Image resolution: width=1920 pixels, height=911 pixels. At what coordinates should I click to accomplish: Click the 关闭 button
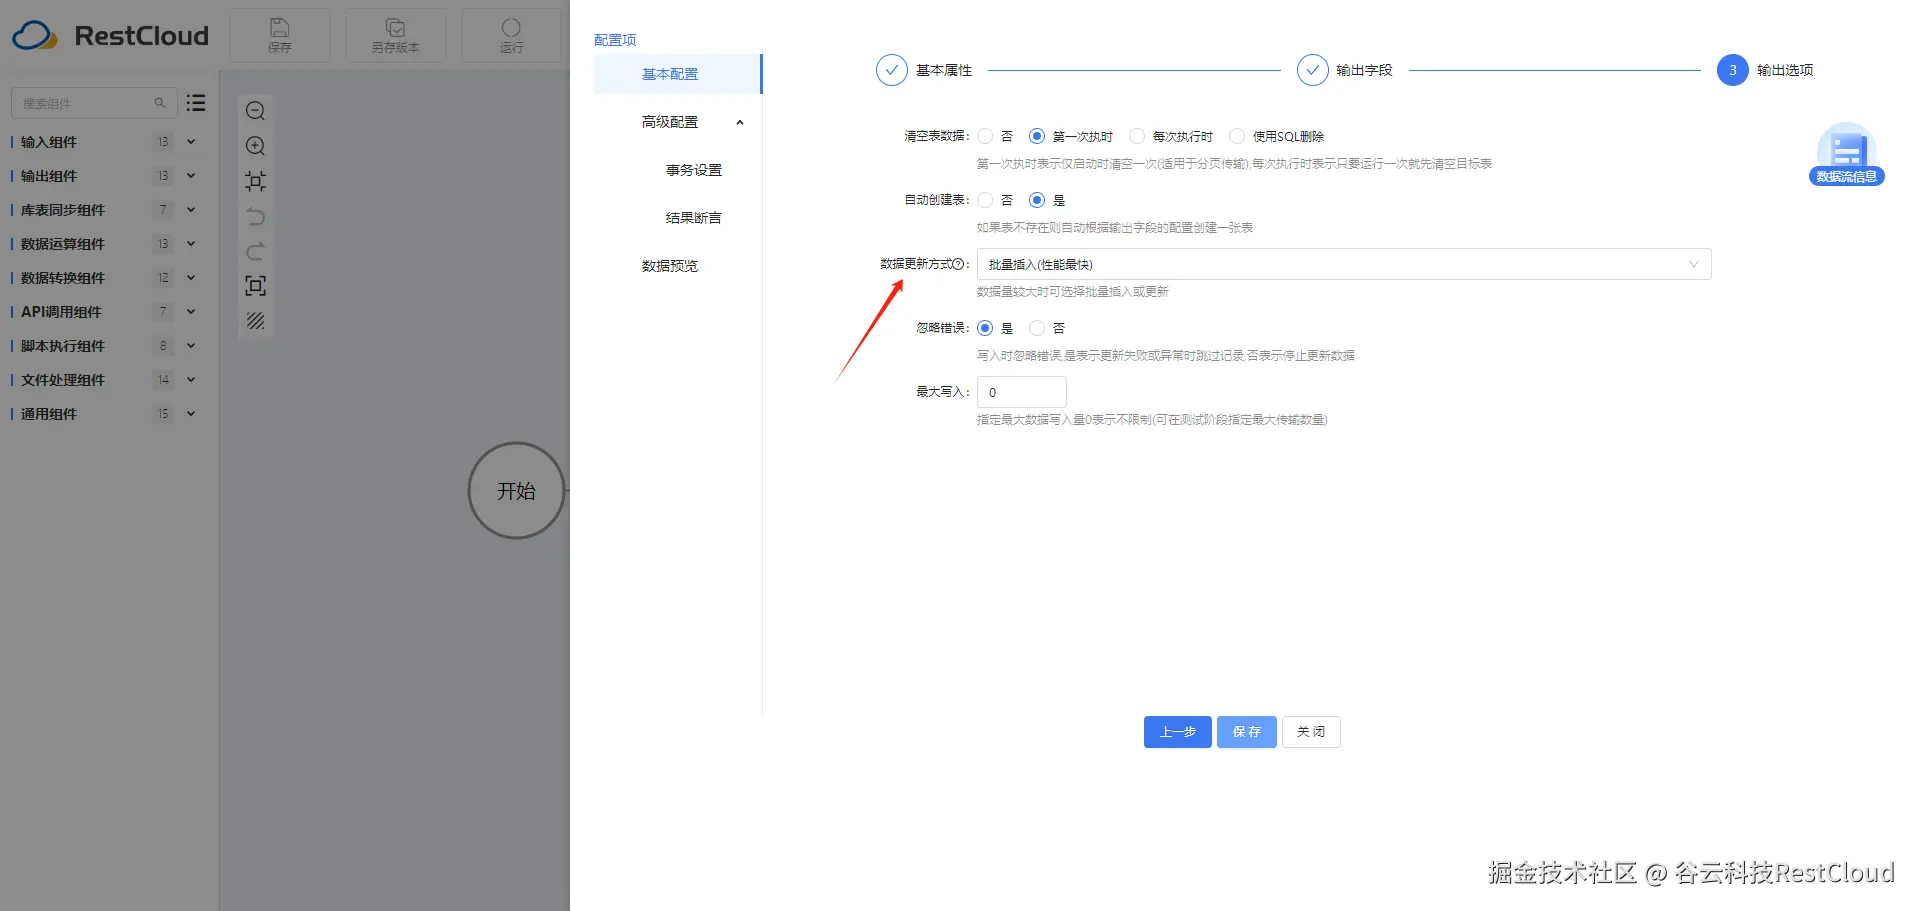[1311, 732]
